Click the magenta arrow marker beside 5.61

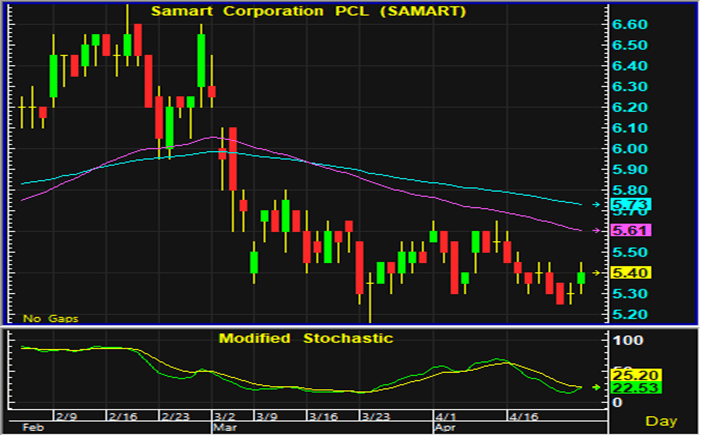pos(597,230)
